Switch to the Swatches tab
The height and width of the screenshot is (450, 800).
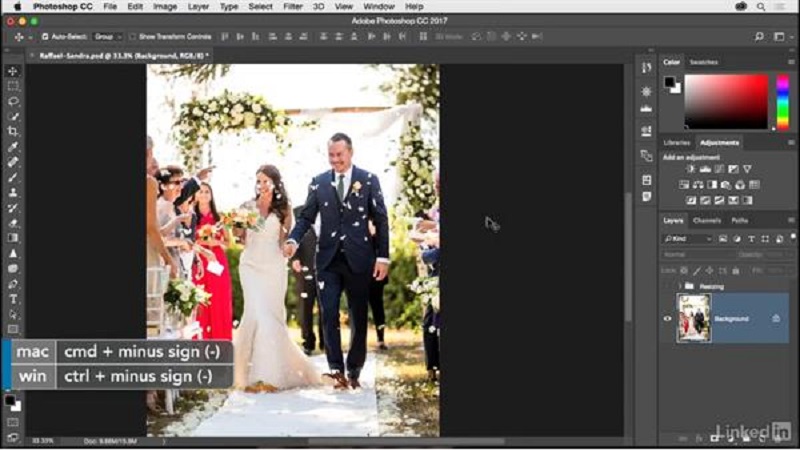tap(704, 62)
